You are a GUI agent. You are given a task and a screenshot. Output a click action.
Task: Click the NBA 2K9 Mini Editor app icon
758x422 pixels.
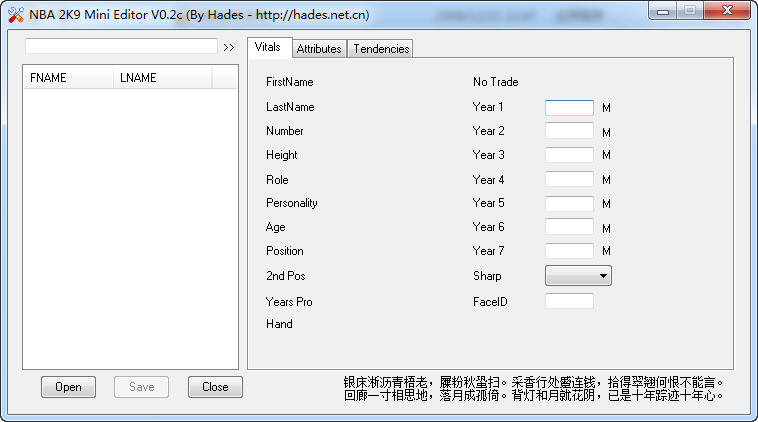click(x=15, y=15)
